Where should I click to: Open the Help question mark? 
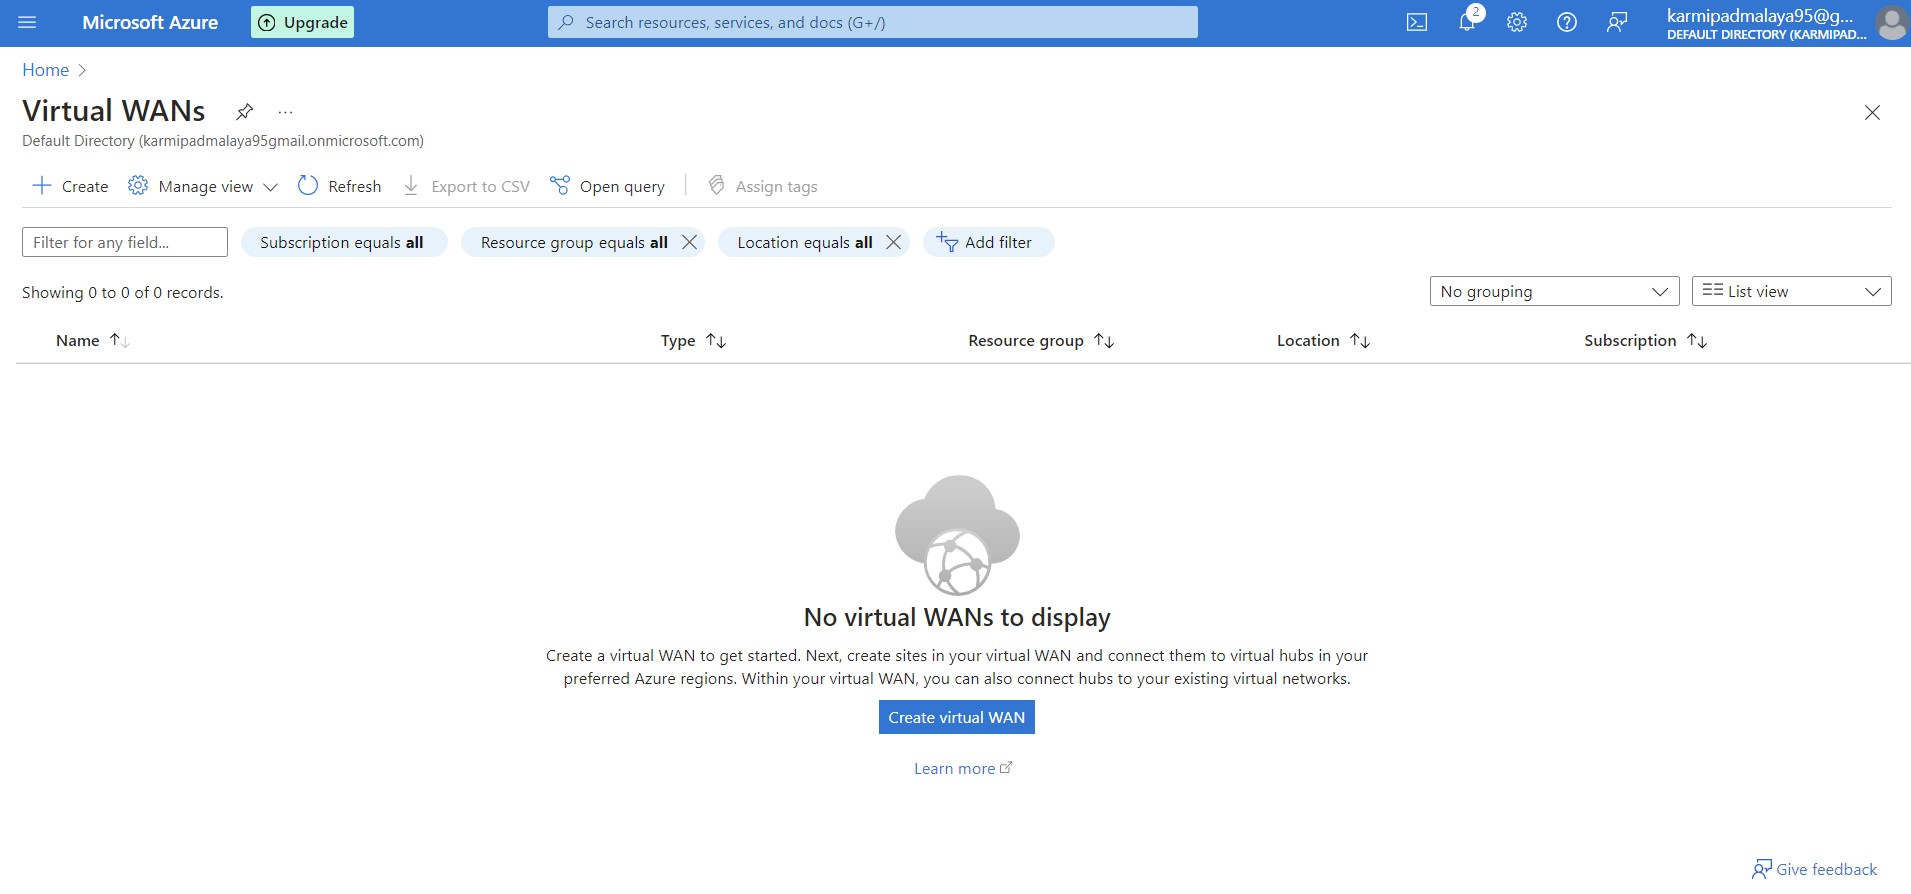[x=1567, y=22]
